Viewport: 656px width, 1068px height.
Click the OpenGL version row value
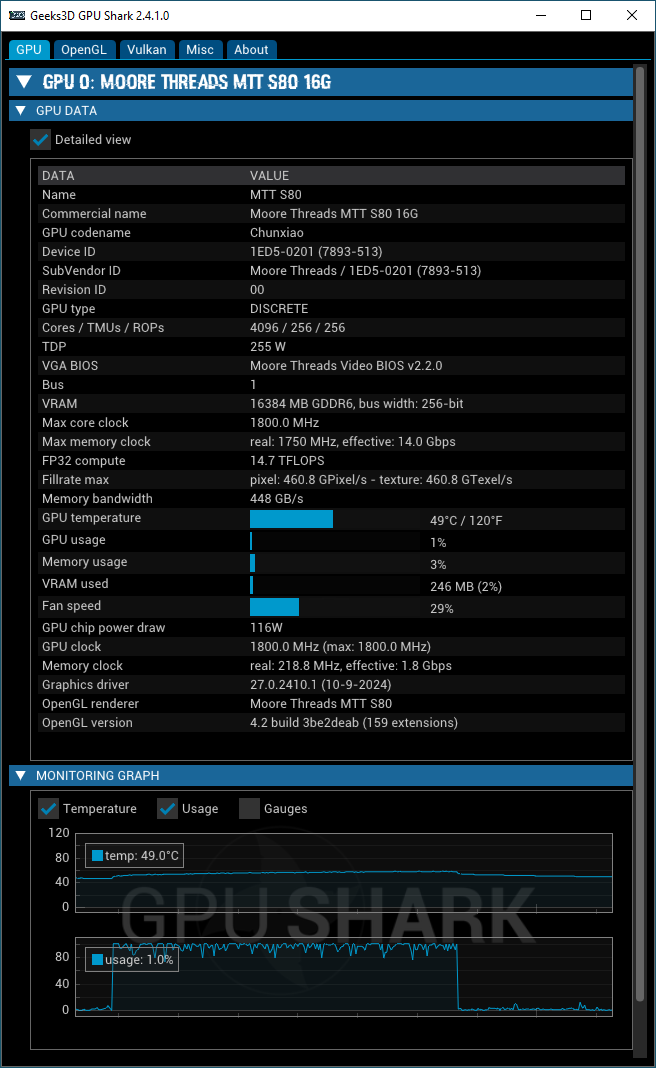354,723
